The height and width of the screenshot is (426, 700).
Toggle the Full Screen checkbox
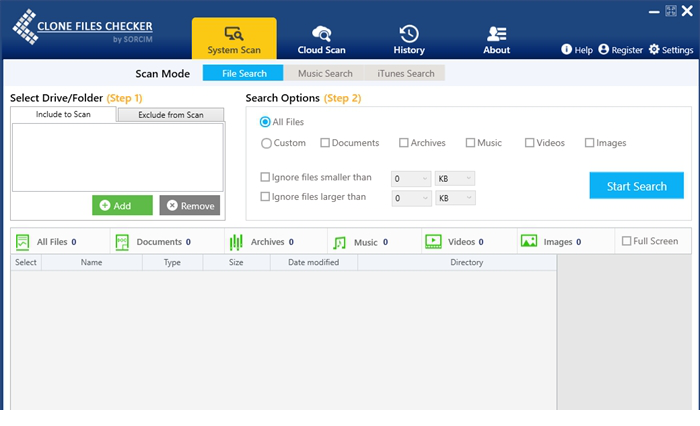[627, 241]
